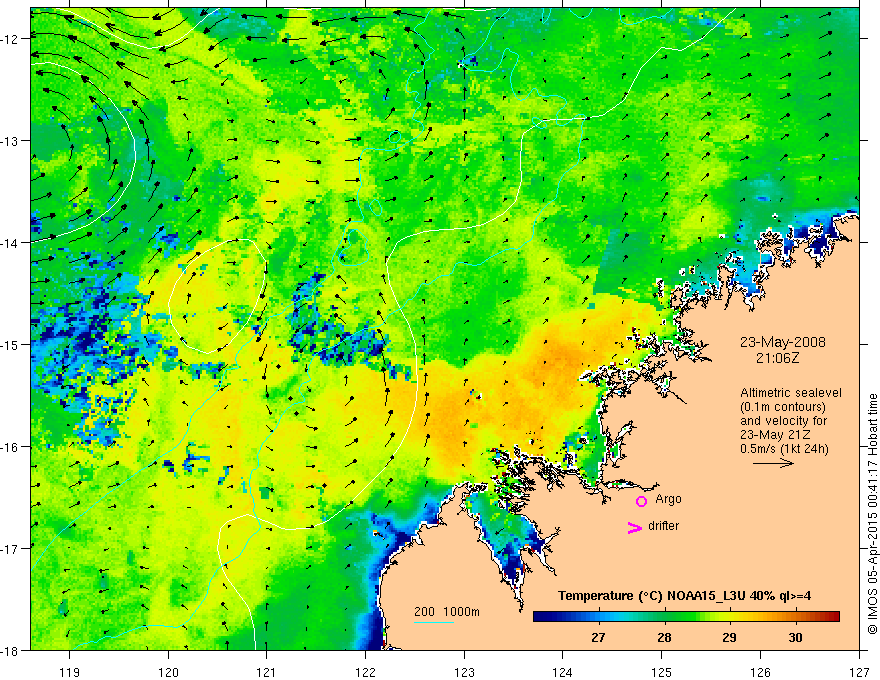Screen dimensions: 880x680
Task: Click the '(0.1m contours)' caption line
Action: tap(783, 407)
